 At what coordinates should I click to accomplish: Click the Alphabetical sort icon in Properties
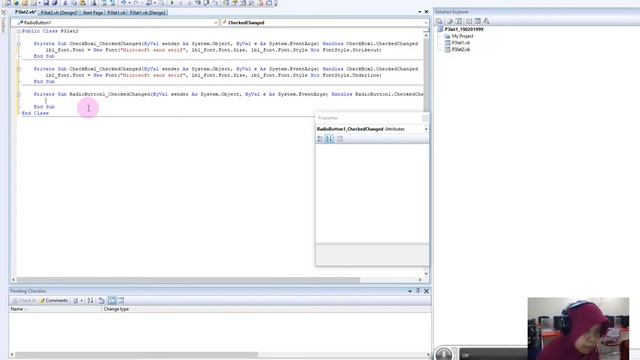click(329, 139)
